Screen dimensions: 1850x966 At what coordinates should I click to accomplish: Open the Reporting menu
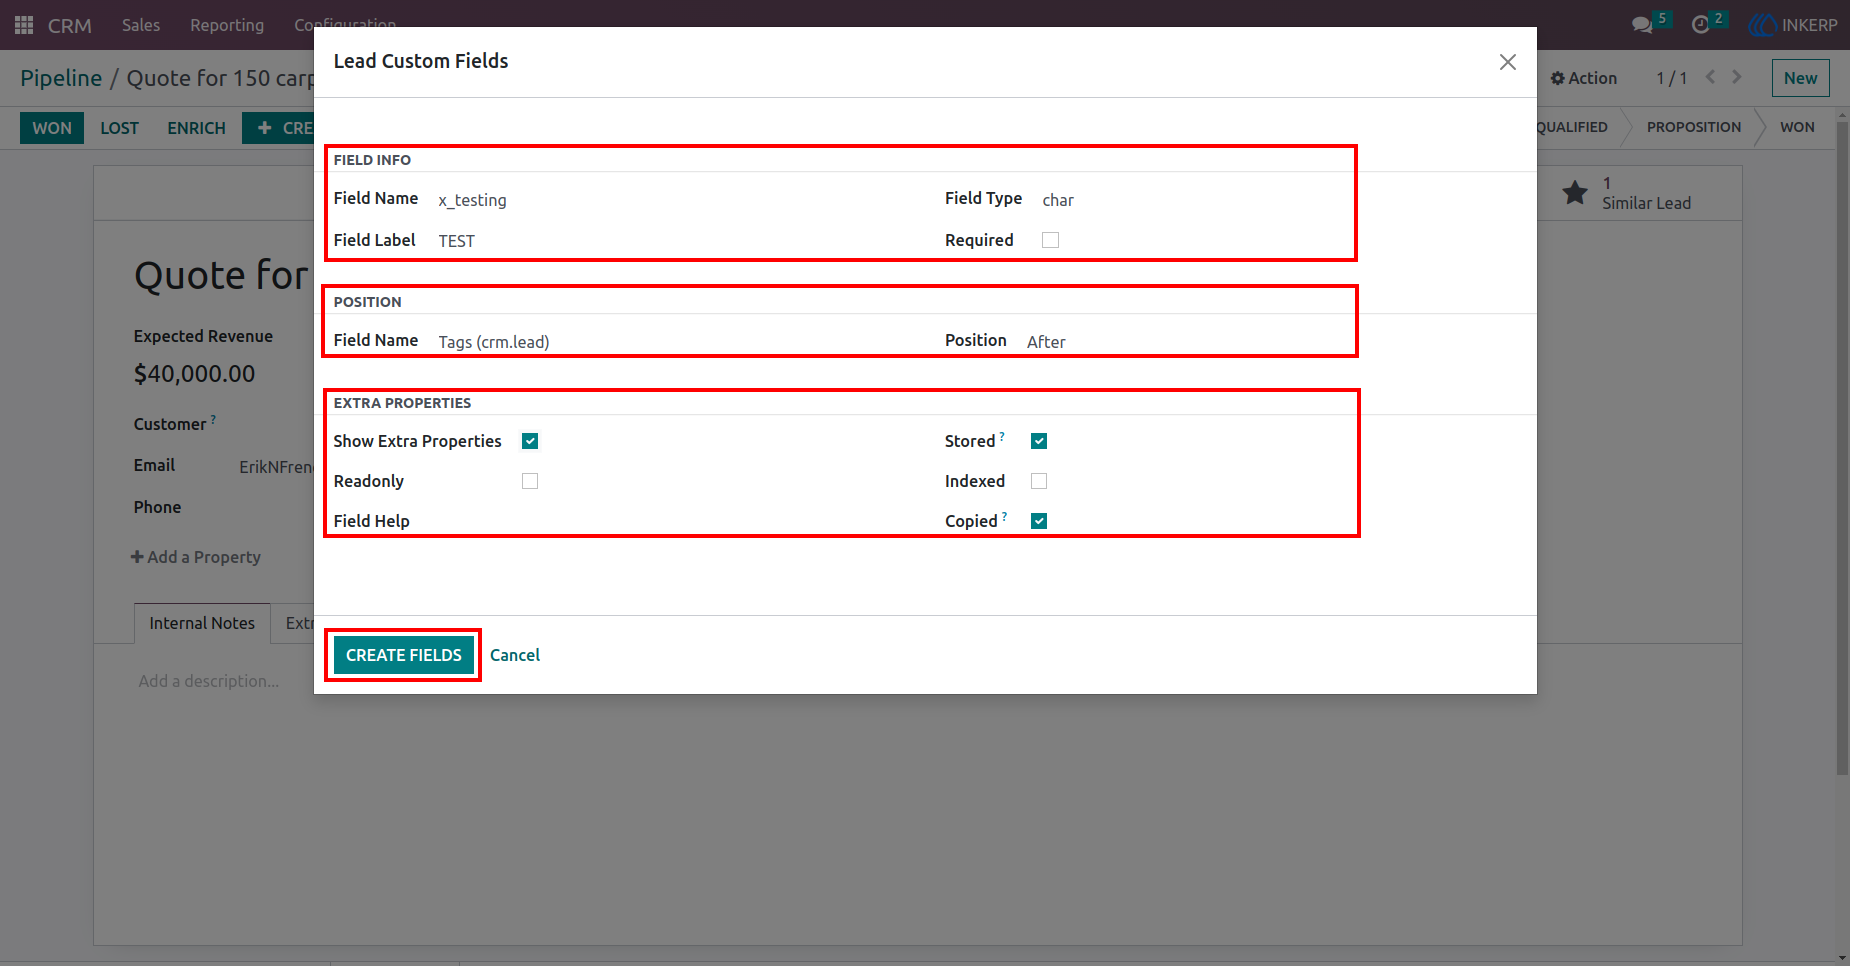(227, 25)
